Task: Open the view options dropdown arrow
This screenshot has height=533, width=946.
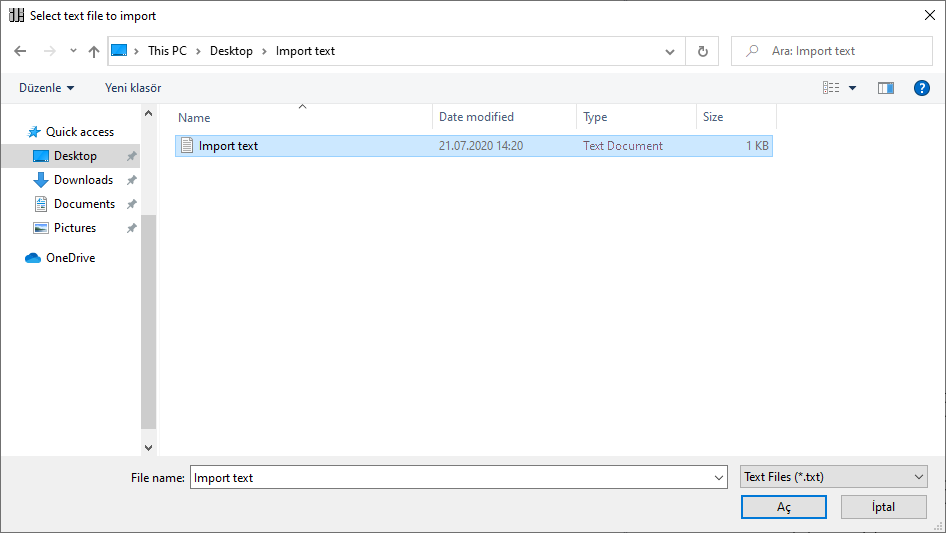Action: pos(853,88)
